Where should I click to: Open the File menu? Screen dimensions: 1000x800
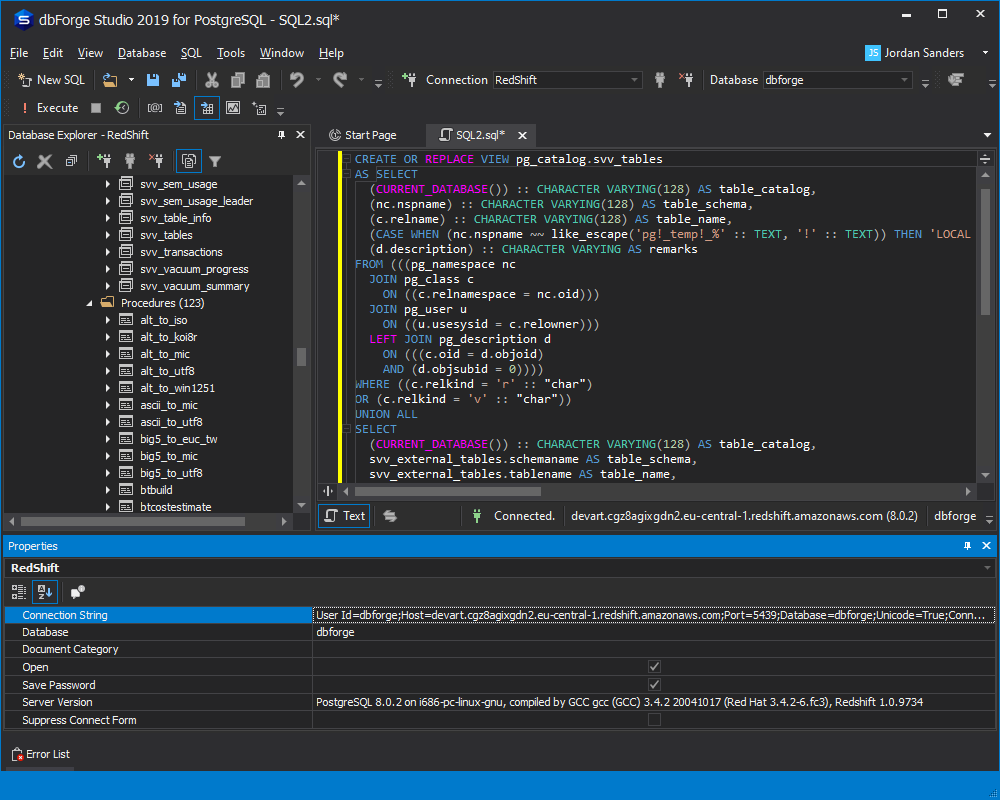click(19, 53)
